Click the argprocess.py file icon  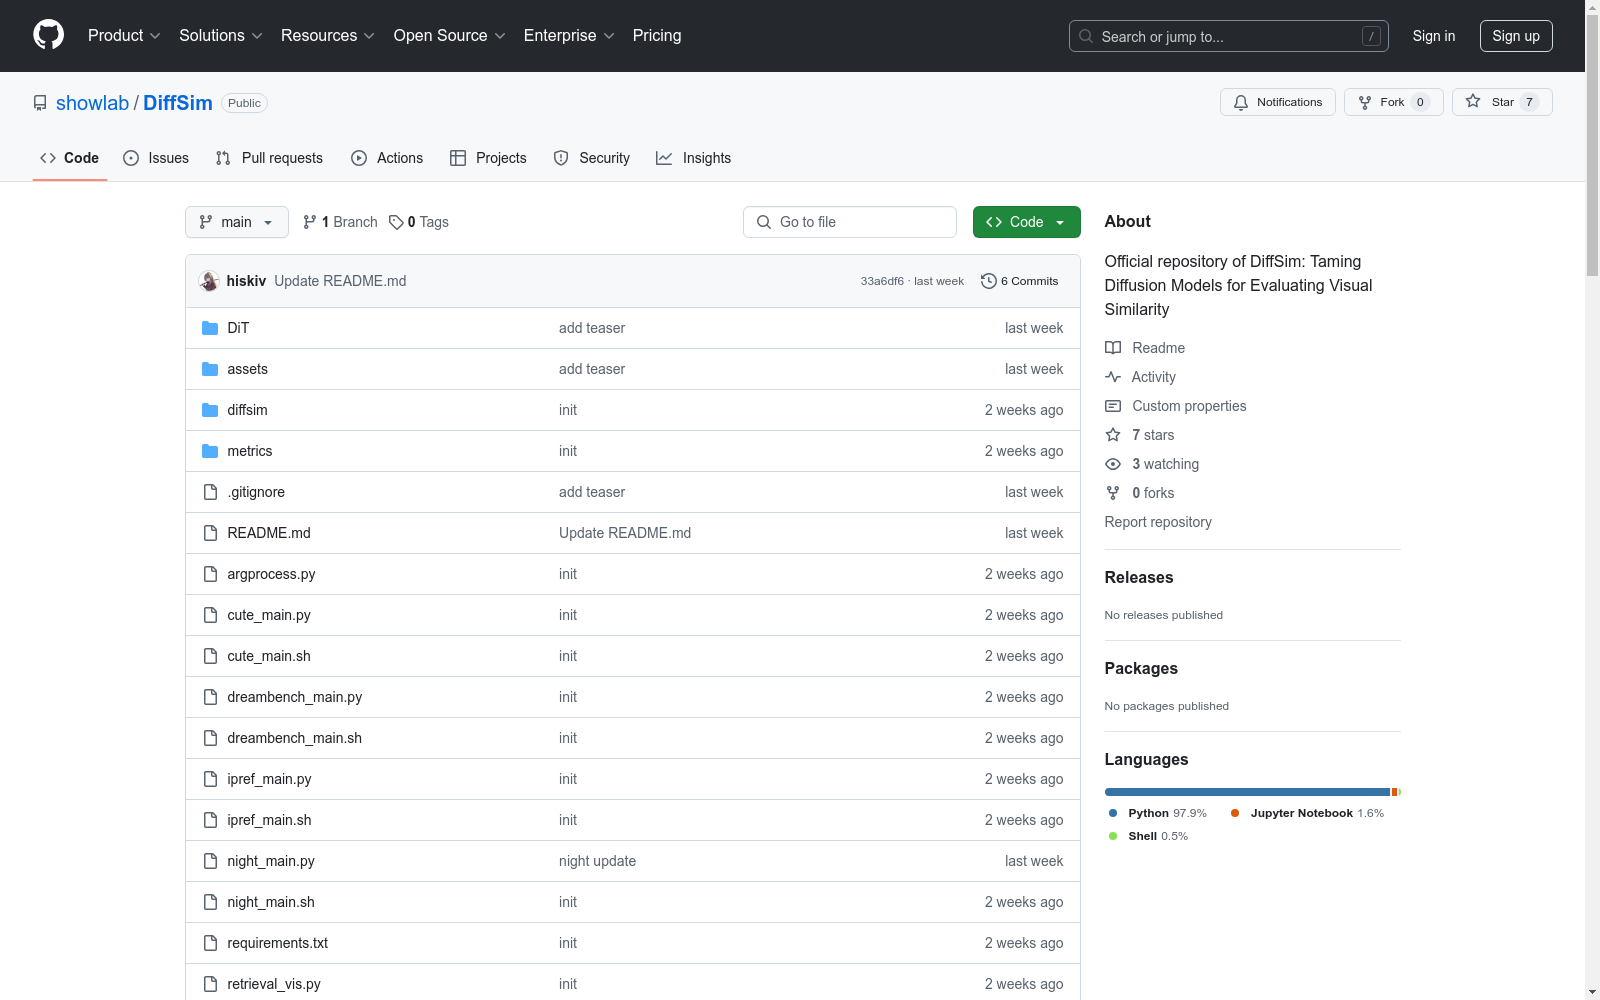coord(210,574)
